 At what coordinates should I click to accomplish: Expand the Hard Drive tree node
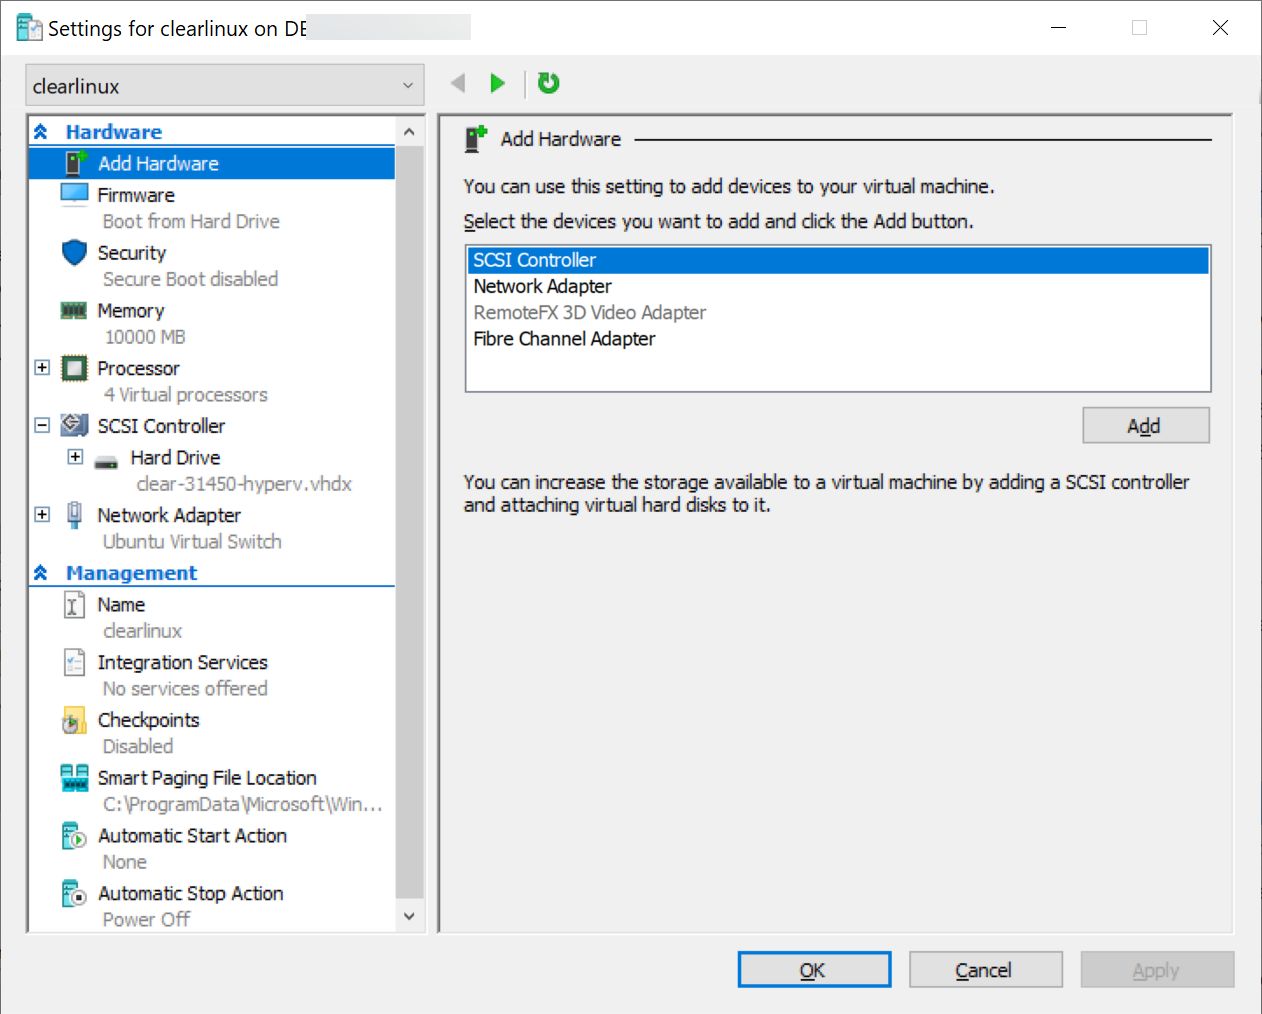point(75,457)
